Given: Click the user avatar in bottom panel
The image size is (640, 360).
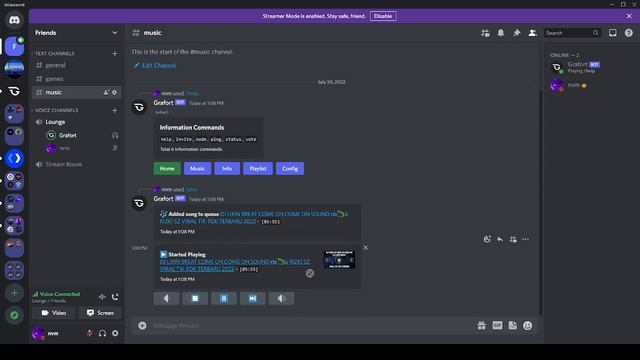Looking at the screenshot, I should tap(39, 333).
